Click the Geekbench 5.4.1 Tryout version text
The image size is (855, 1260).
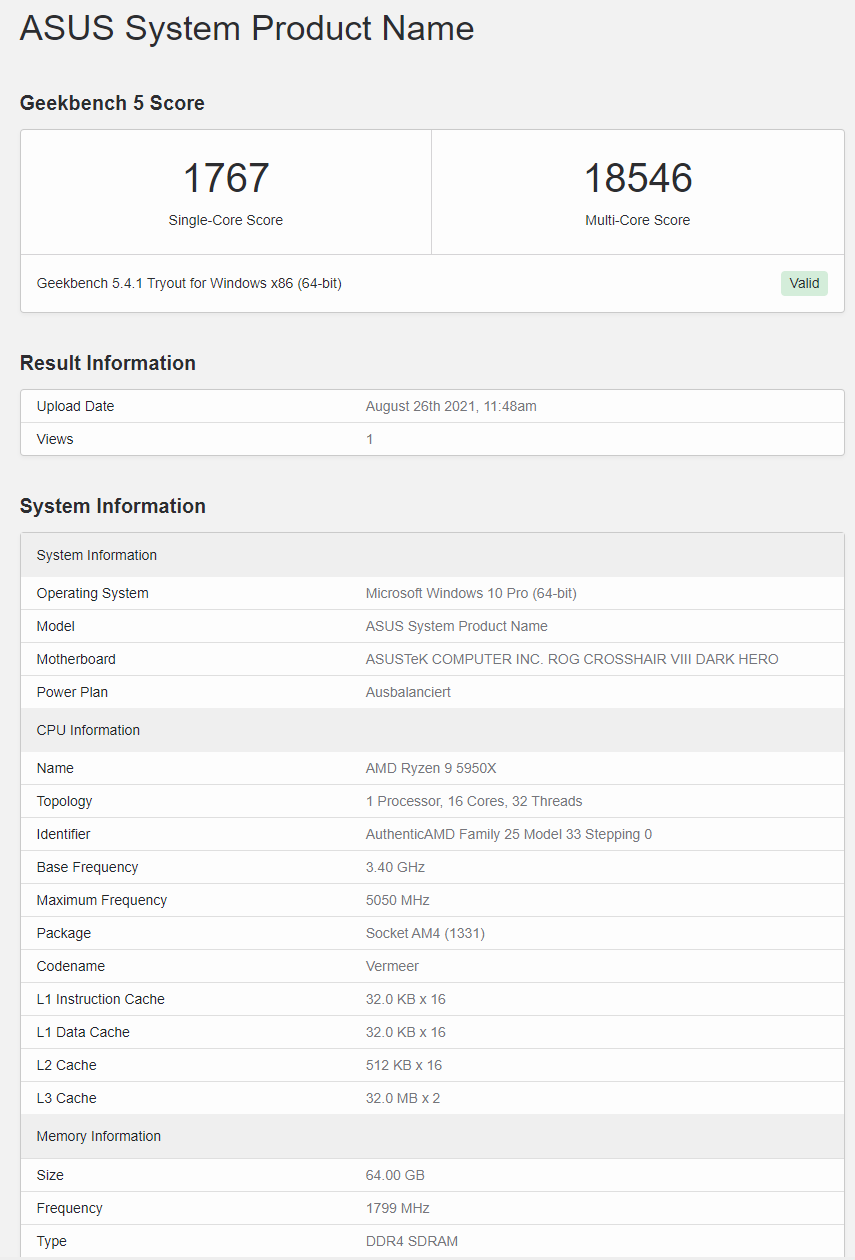point(189,283)
